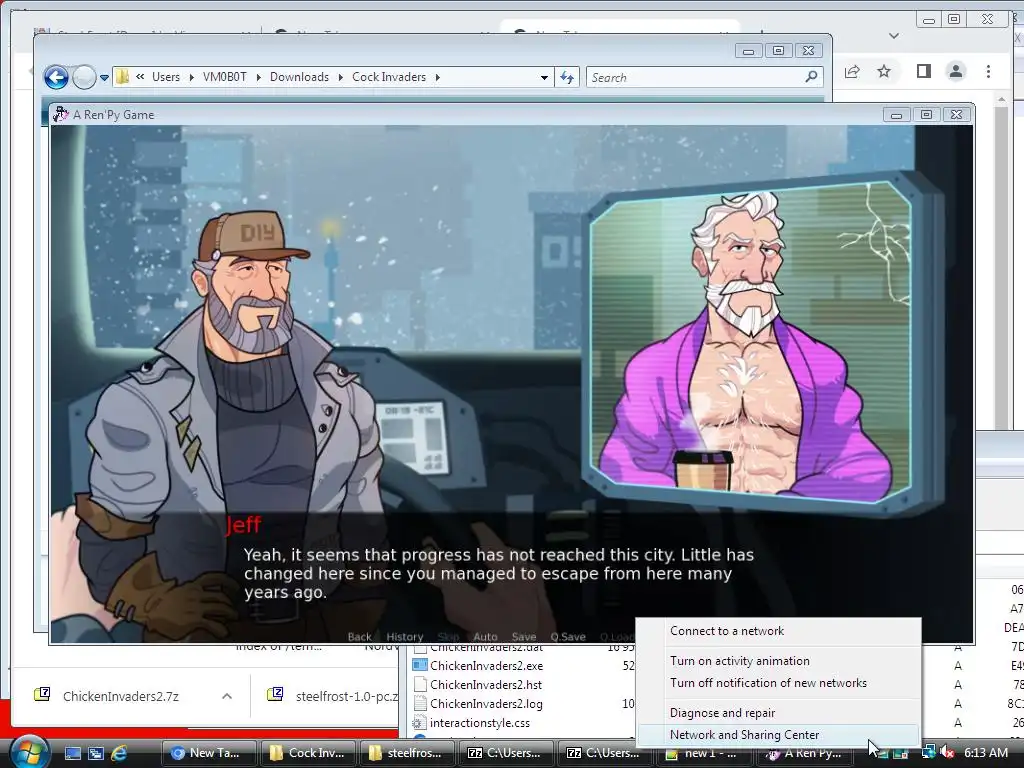Open steelfrost-1.0-pc download item
1024x768 pixels.
(334, 696)
